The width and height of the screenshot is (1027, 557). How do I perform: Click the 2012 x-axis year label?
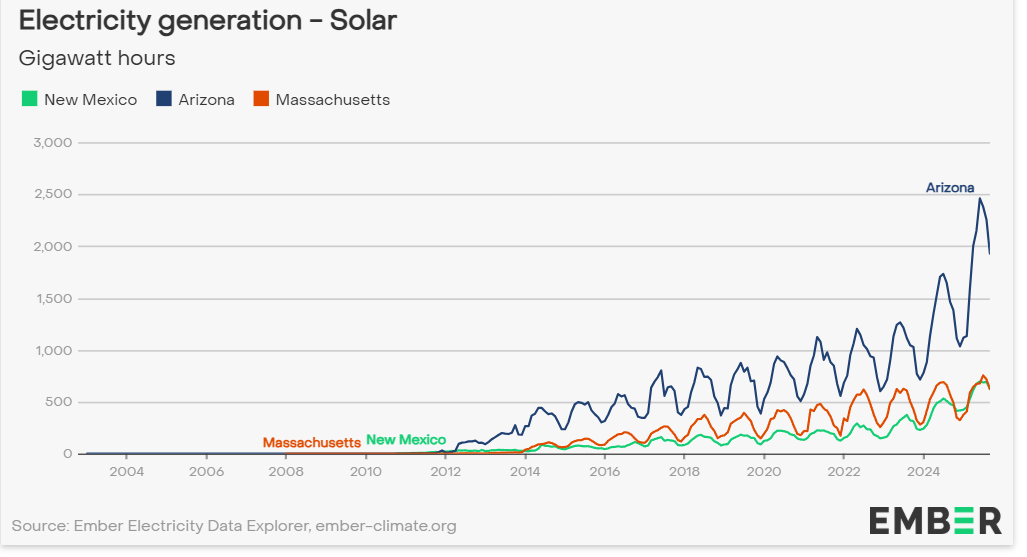445,470
